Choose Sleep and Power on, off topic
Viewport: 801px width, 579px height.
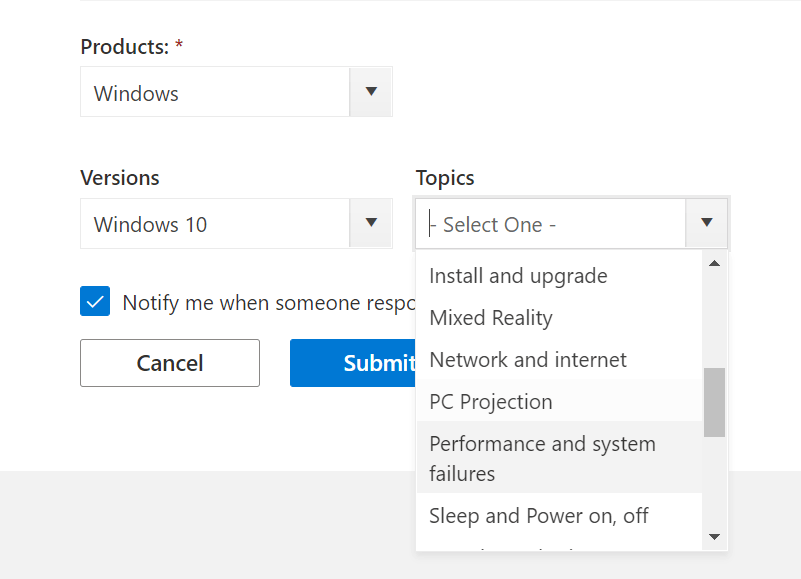coord(559,516)
